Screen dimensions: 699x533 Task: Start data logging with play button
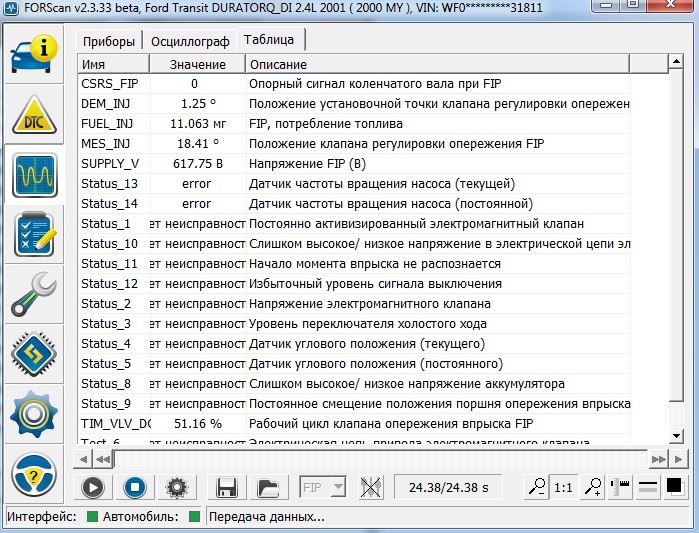click(93, 487)
